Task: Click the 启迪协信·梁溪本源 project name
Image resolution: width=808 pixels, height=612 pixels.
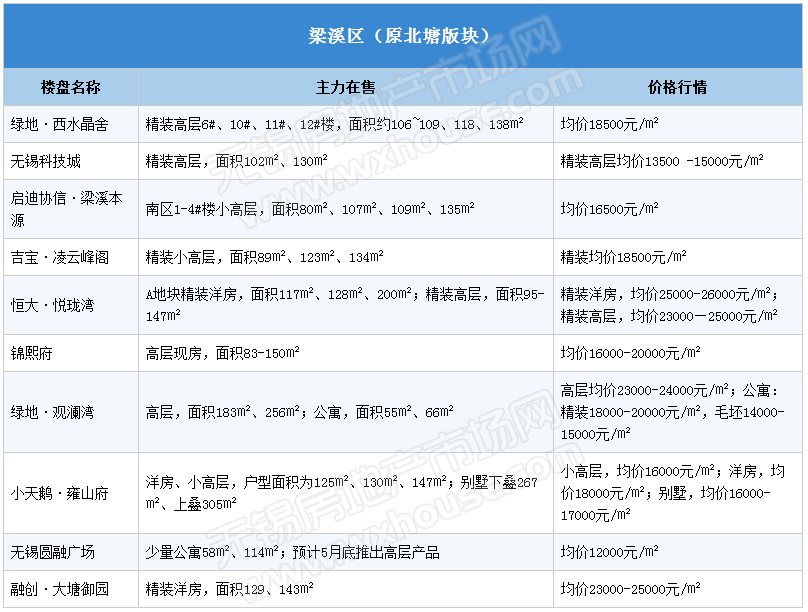Action: pyautogui.click(x=66, y=209)
